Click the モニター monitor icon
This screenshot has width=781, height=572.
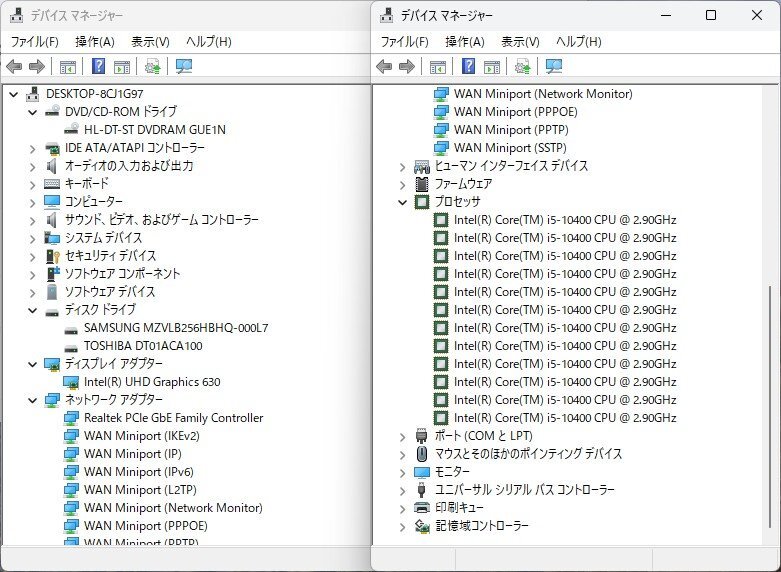point(422,472)
